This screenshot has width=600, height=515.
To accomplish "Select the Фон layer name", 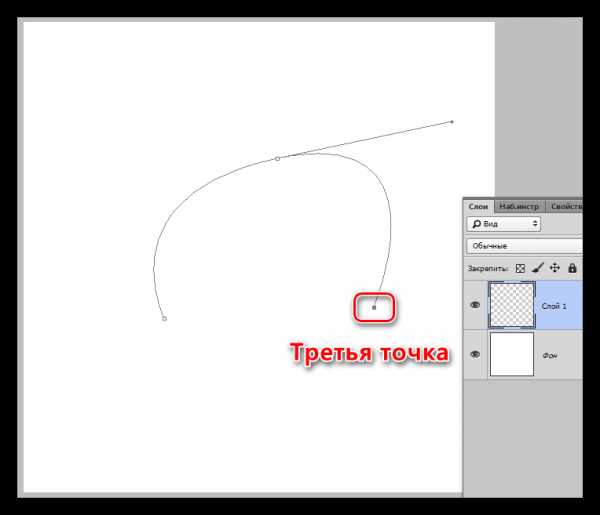I will click(x=550, y=356).
